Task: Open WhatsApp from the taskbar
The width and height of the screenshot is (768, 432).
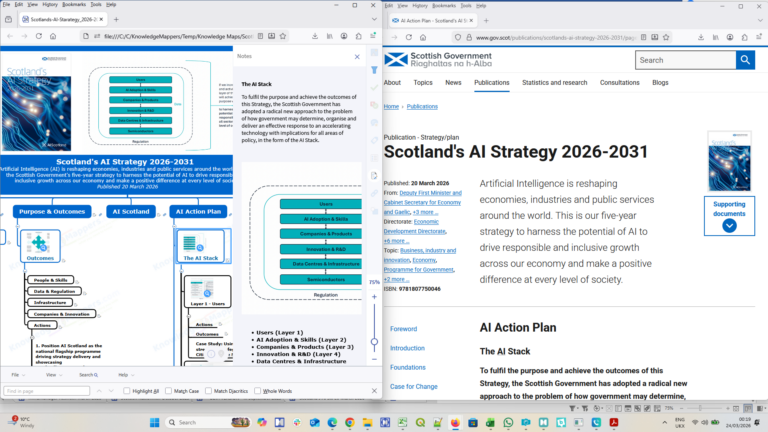Action: pyautogui.click(x=508, y=422)
